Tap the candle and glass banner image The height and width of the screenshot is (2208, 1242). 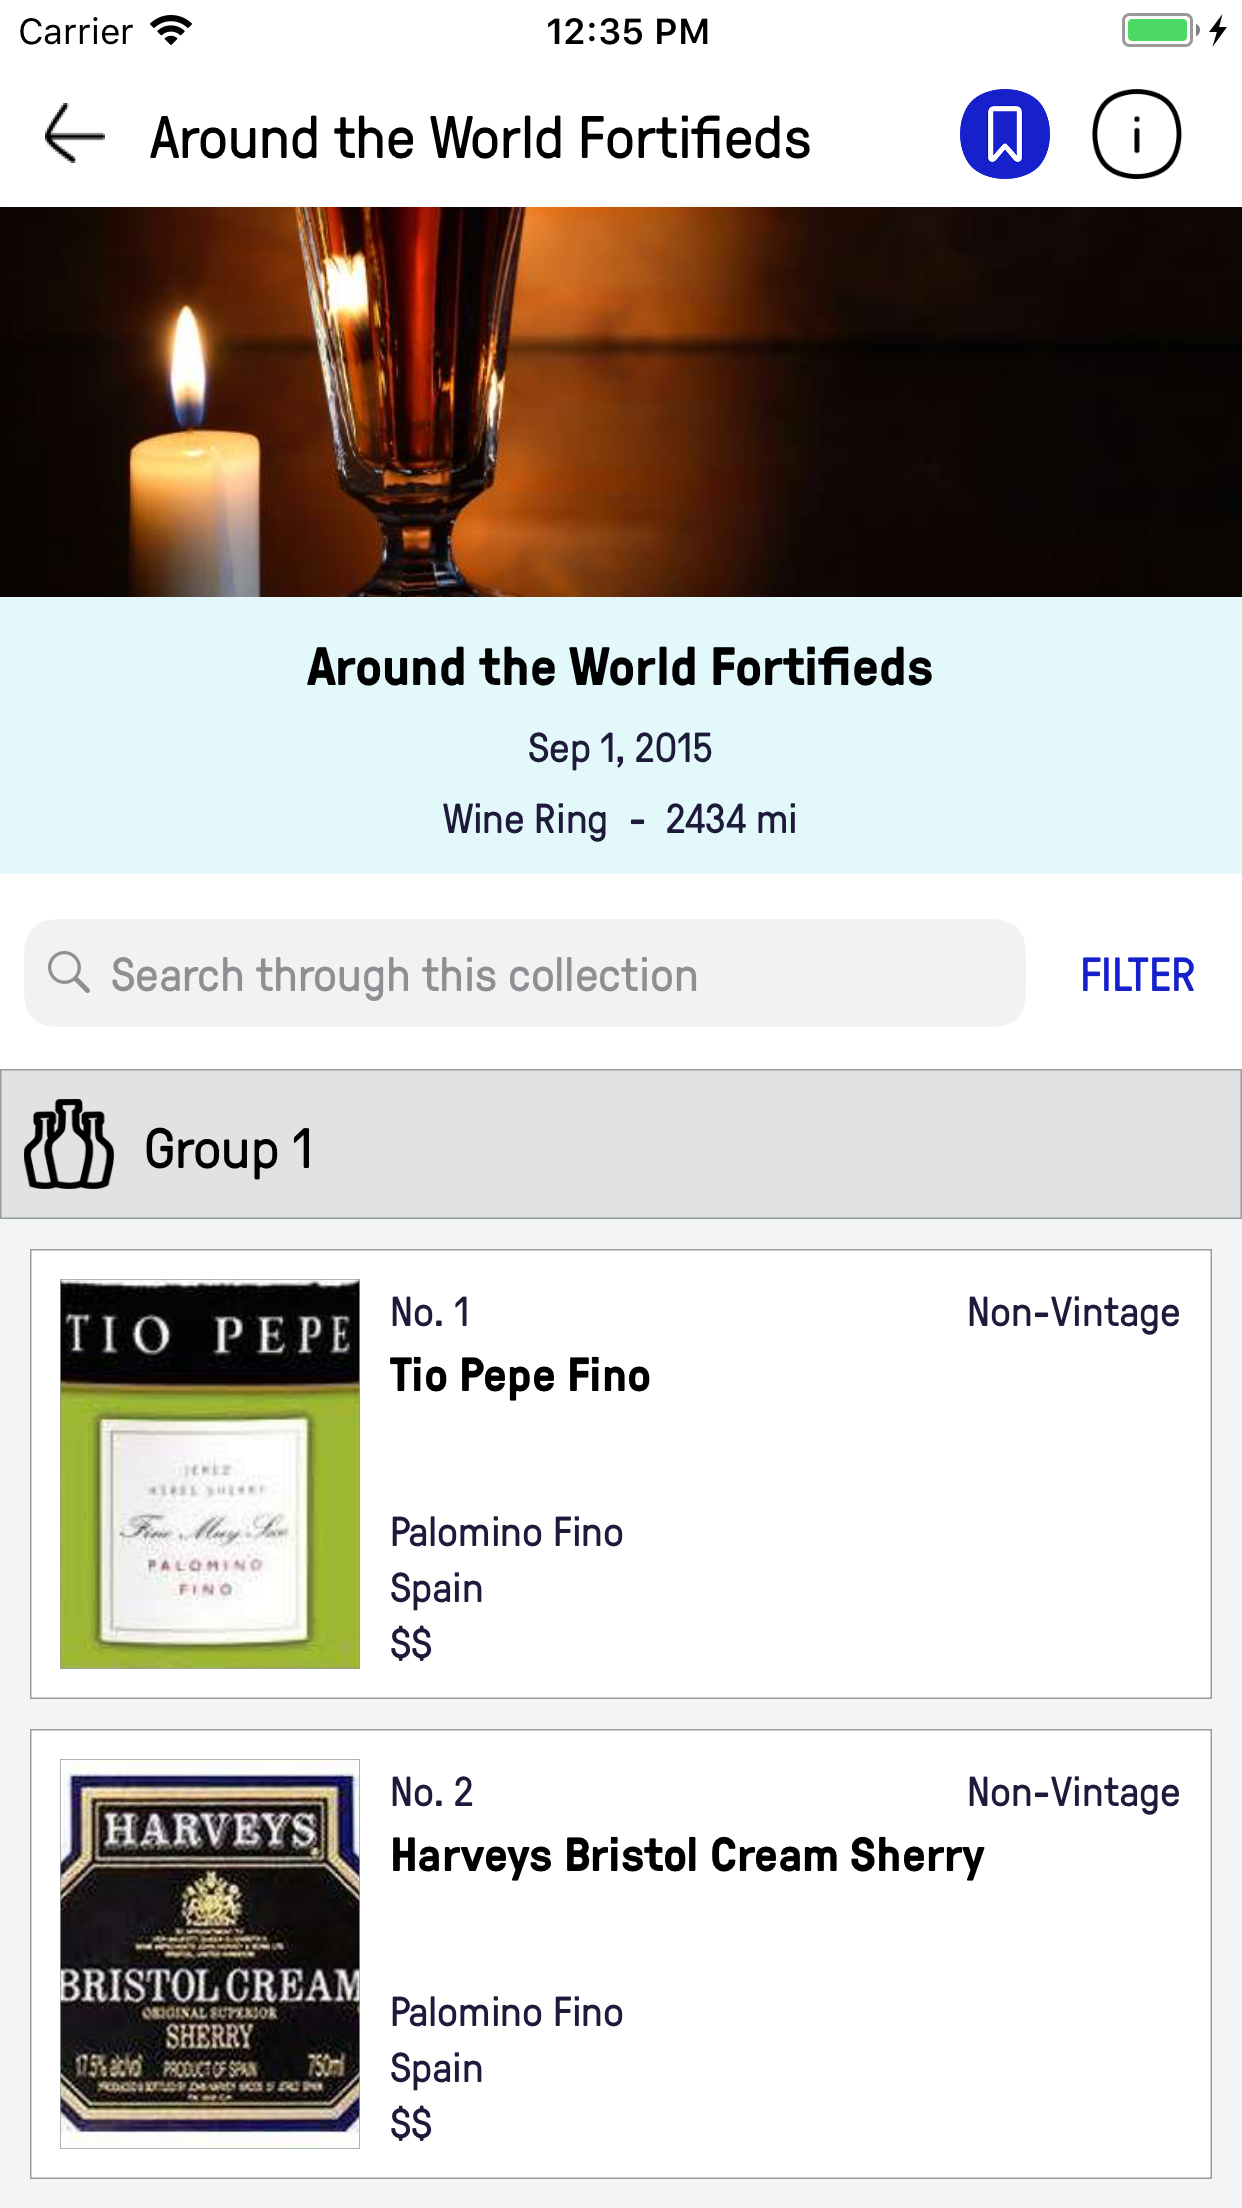point(620,402)
